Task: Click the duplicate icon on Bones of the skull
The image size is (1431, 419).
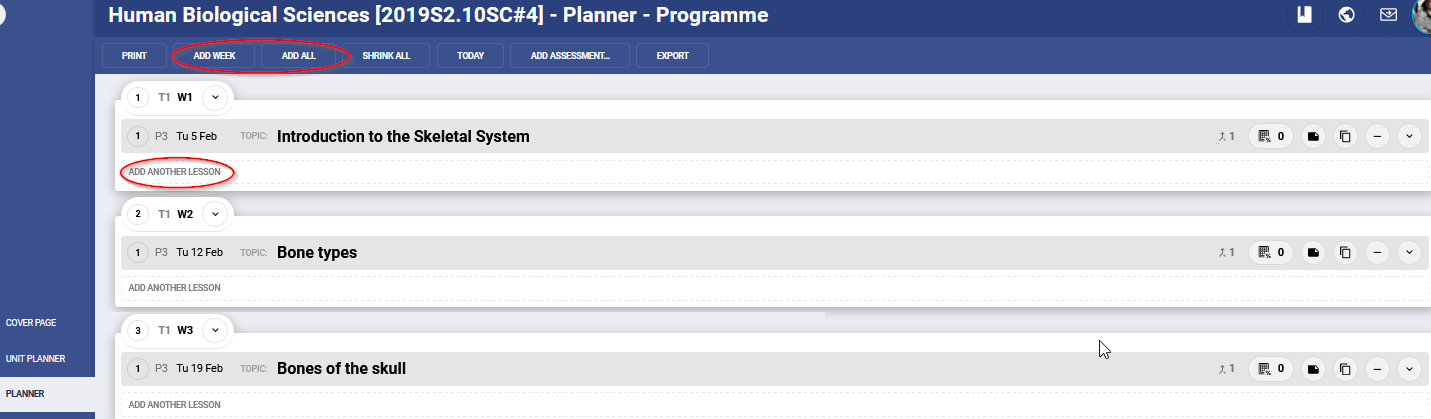Action: (1345, 369)
